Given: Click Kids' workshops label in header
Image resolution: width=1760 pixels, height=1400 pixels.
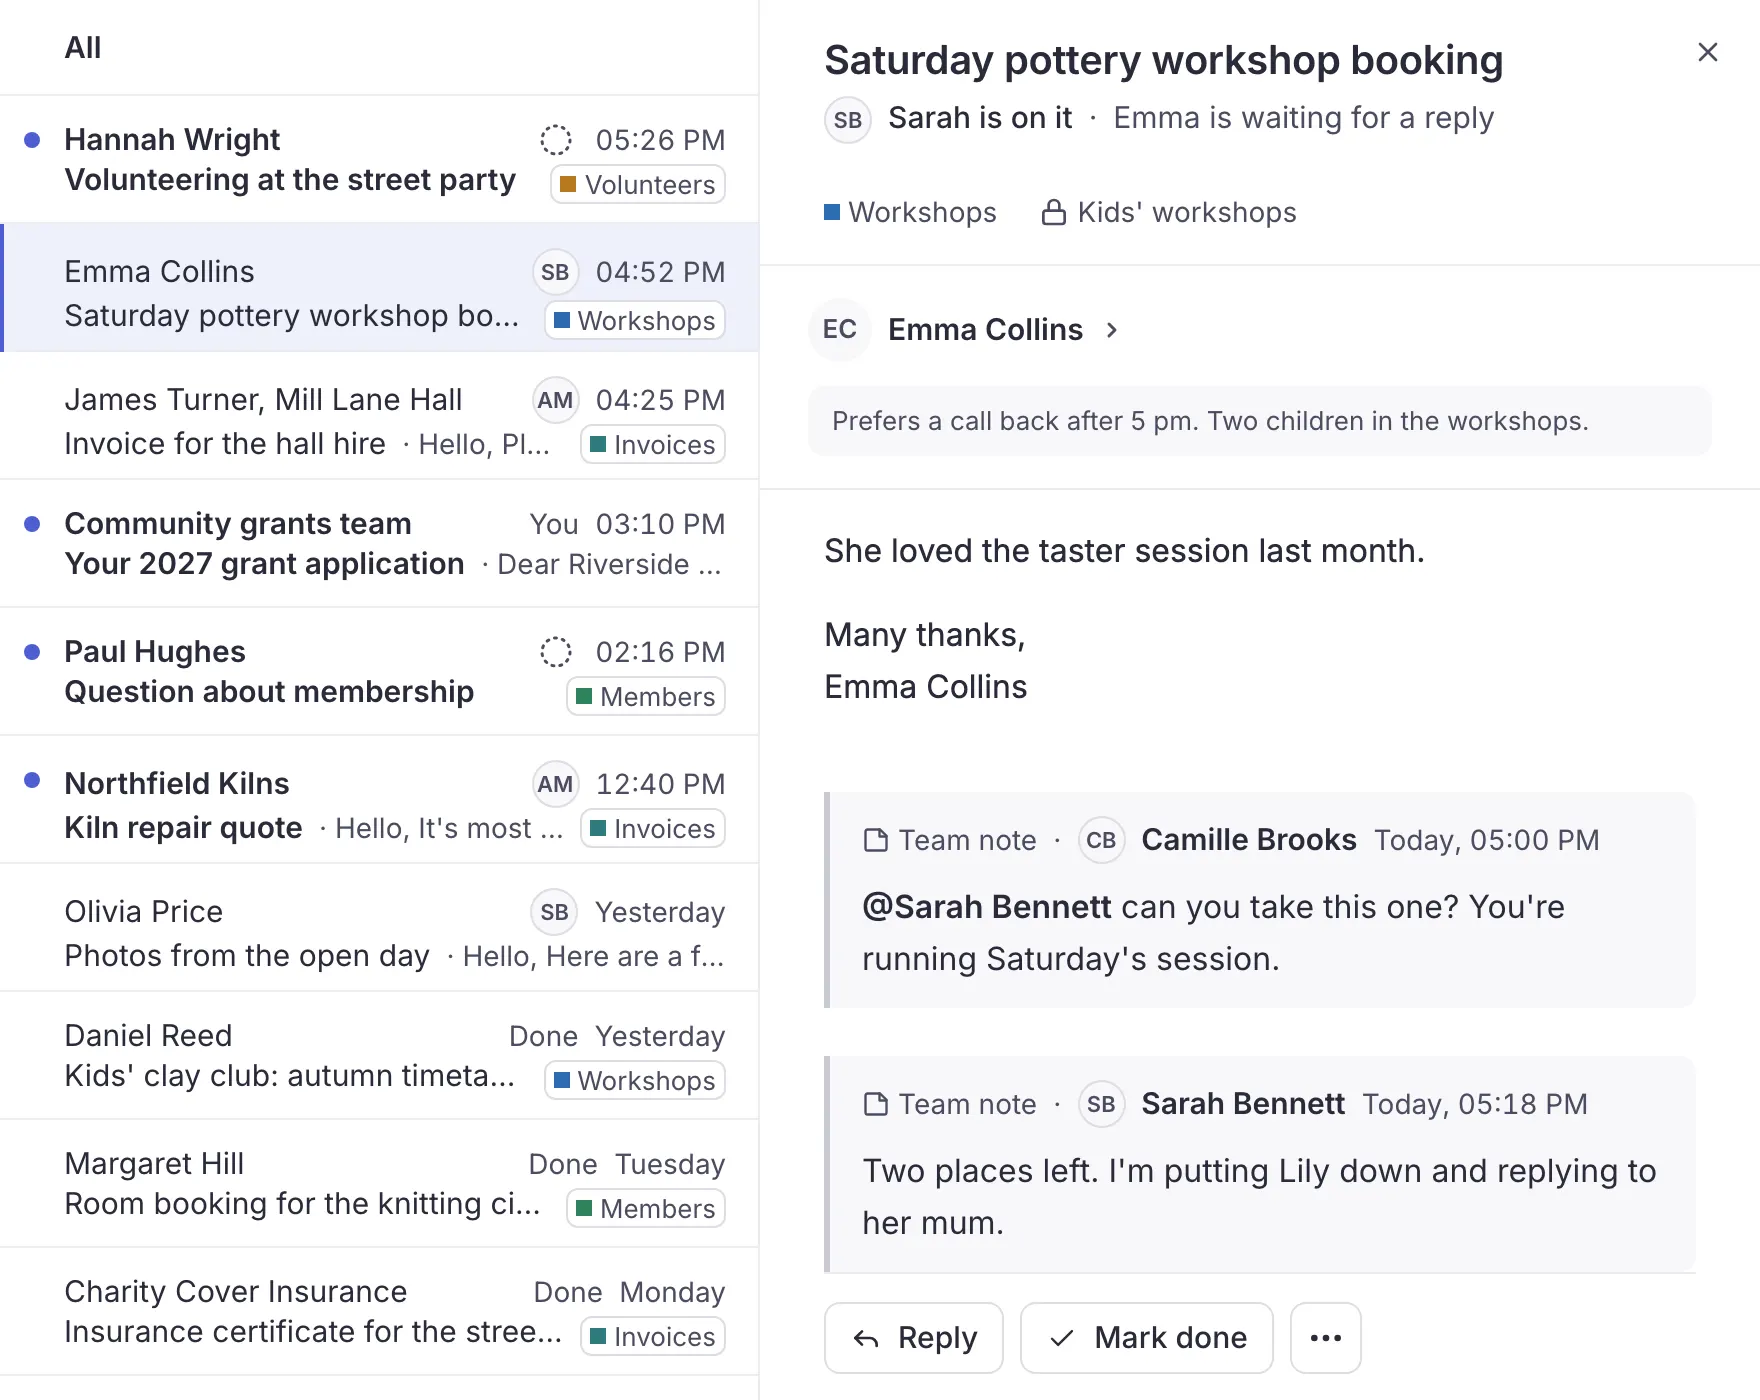Looking at the screenshot, I should point(1169,212).
